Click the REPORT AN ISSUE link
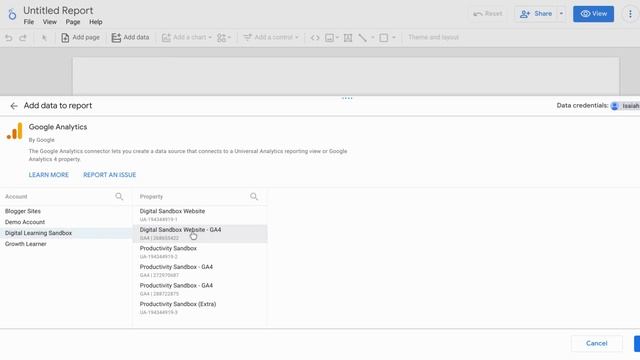 point(109,175)
